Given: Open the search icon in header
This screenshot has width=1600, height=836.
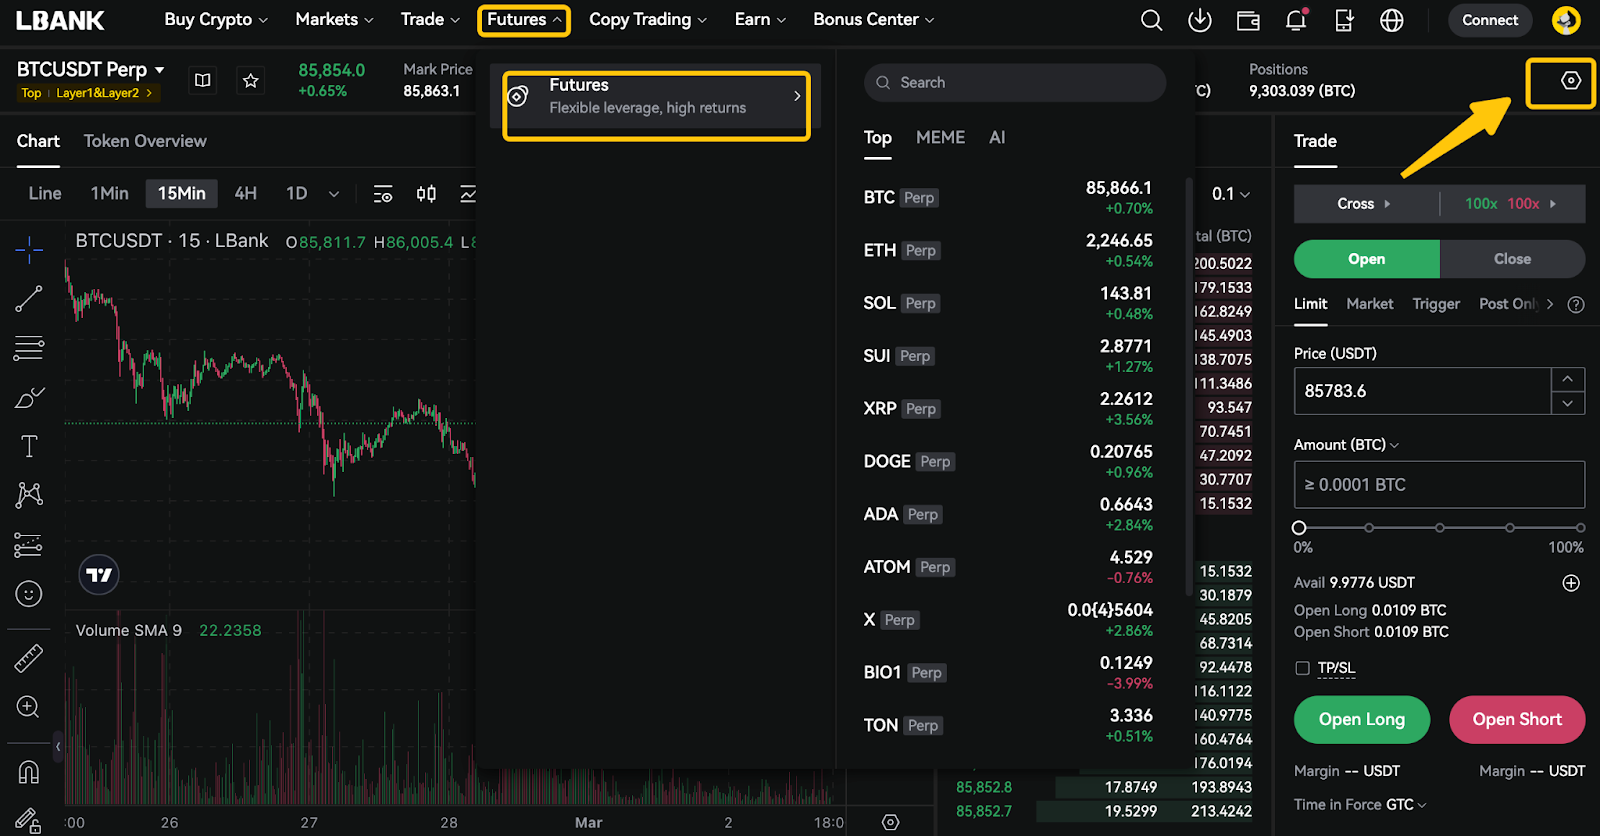Looking at the screenshot, I should [1151, 20].
